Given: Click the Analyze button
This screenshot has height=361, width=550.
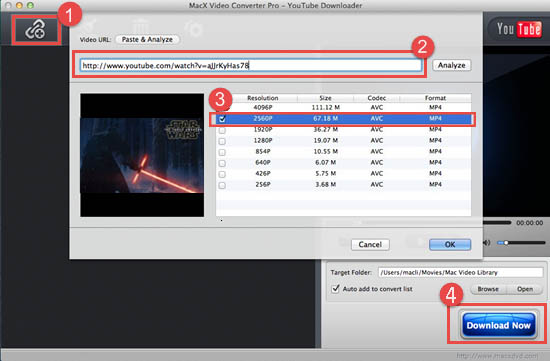Looking at the screenshot, I should [451, 65].
